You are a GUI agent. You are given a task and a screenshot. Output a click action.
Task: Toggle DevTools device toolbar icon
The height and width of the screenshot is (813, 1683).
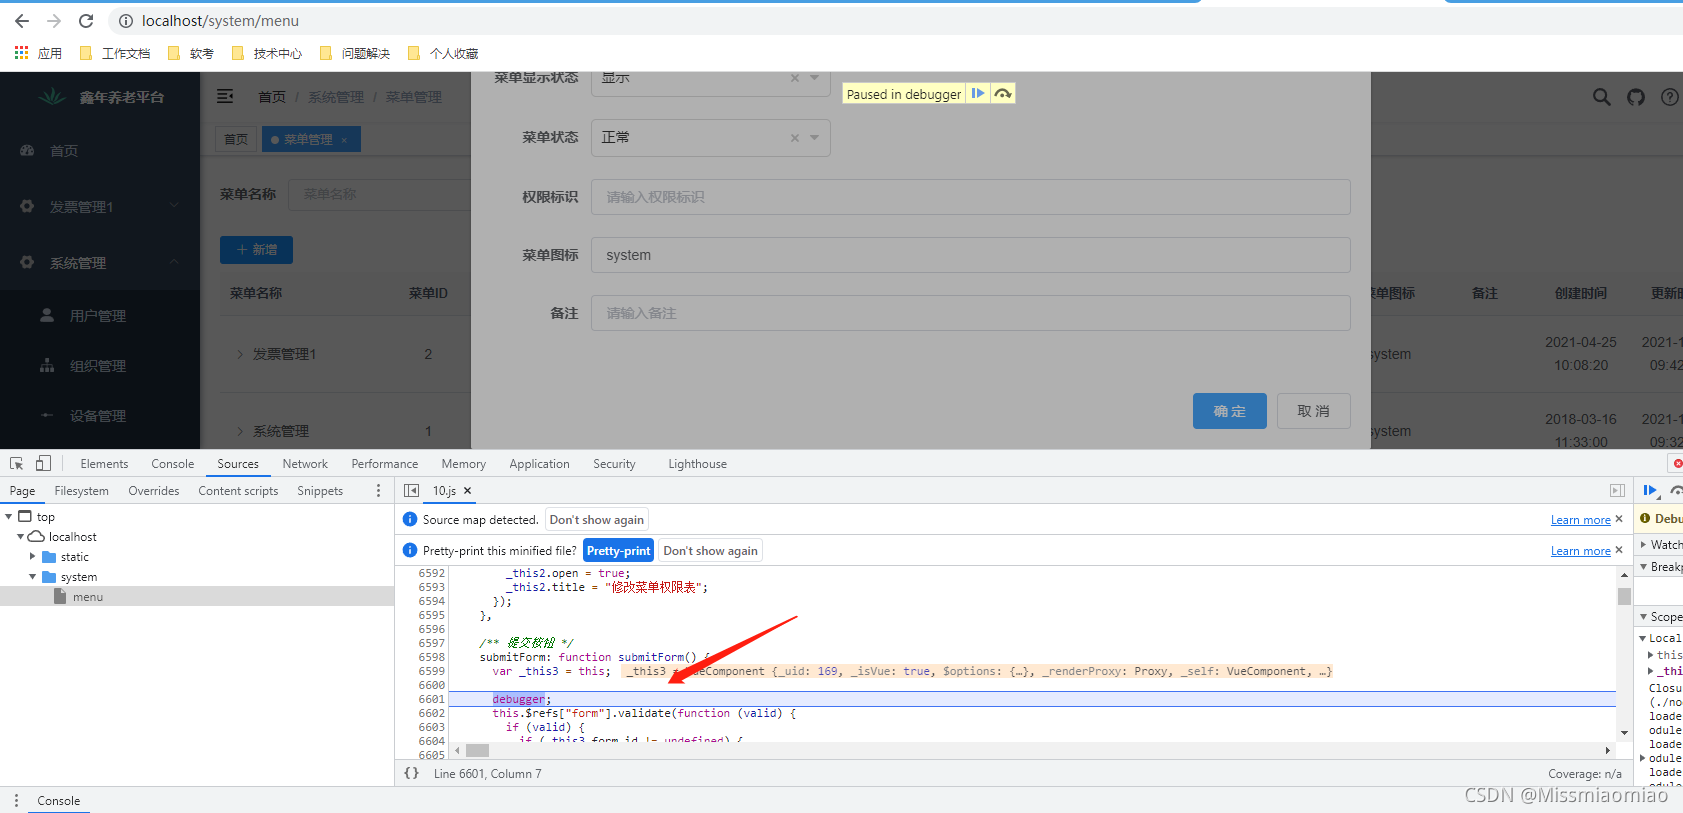pos(43,463)
